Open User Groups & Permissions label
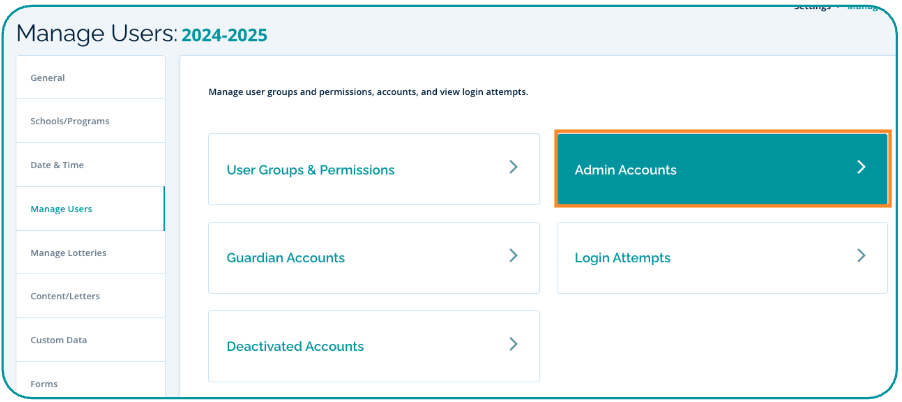 [310, 170]
